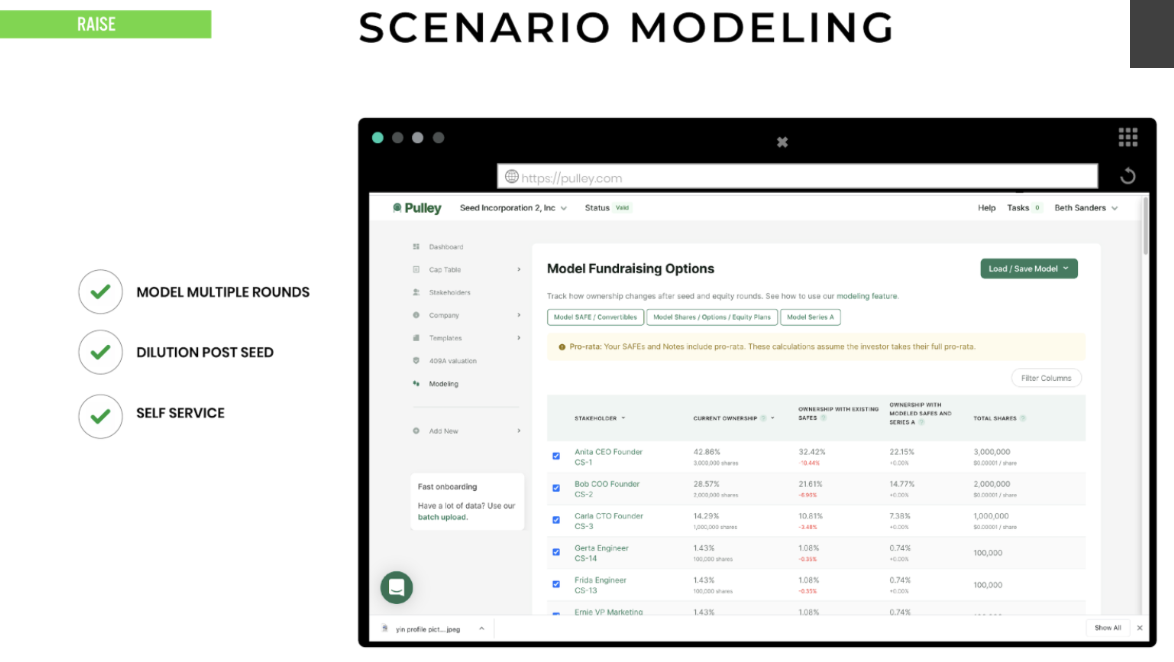Click the browser reload icon
The width and height of the screenshot is (1174, 662).
(1127, 176)
